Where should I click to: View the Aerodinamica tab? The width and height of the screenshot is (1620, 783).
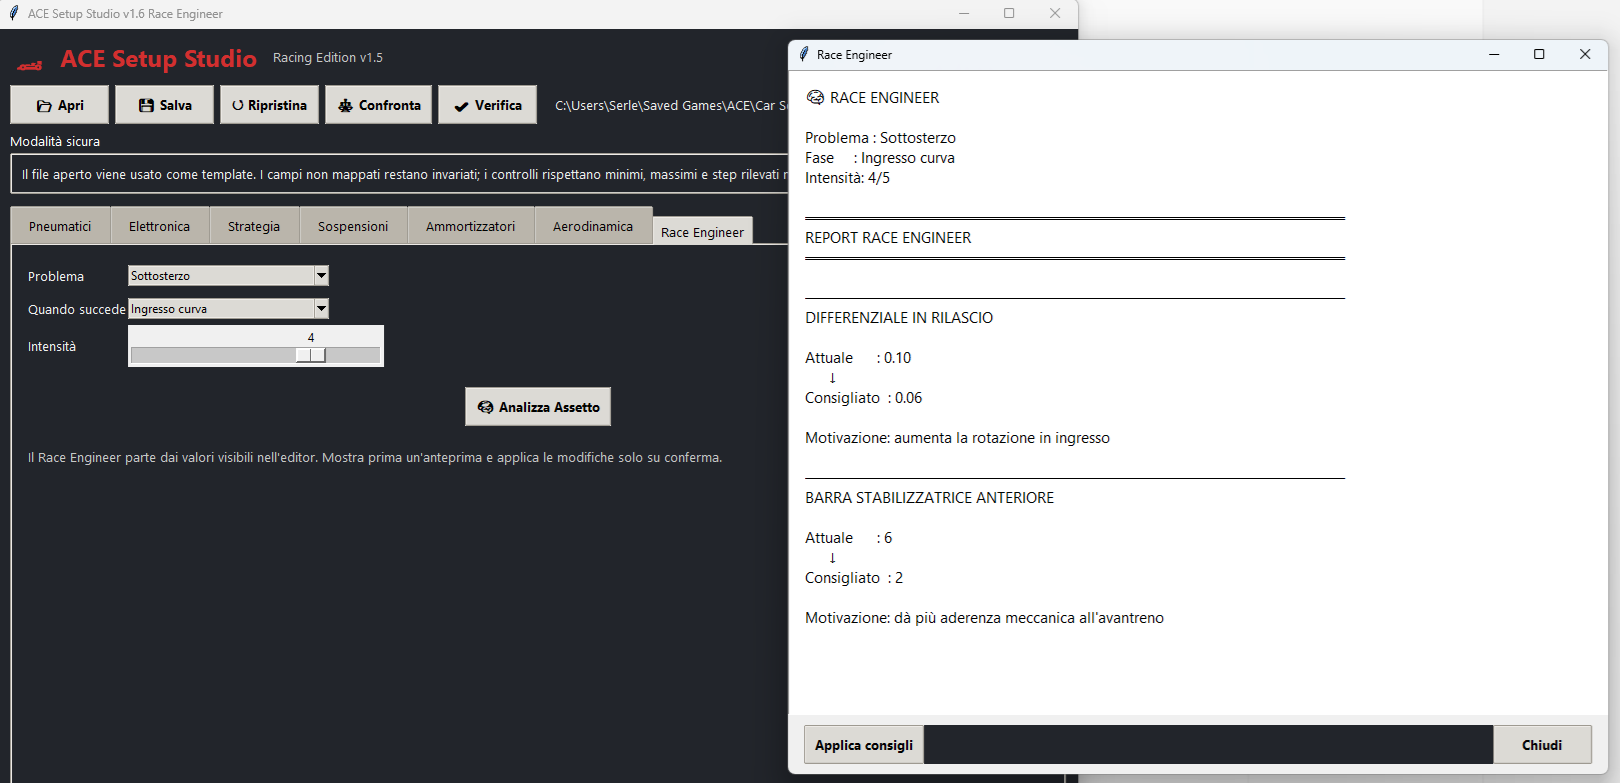(x=593, y=226)
